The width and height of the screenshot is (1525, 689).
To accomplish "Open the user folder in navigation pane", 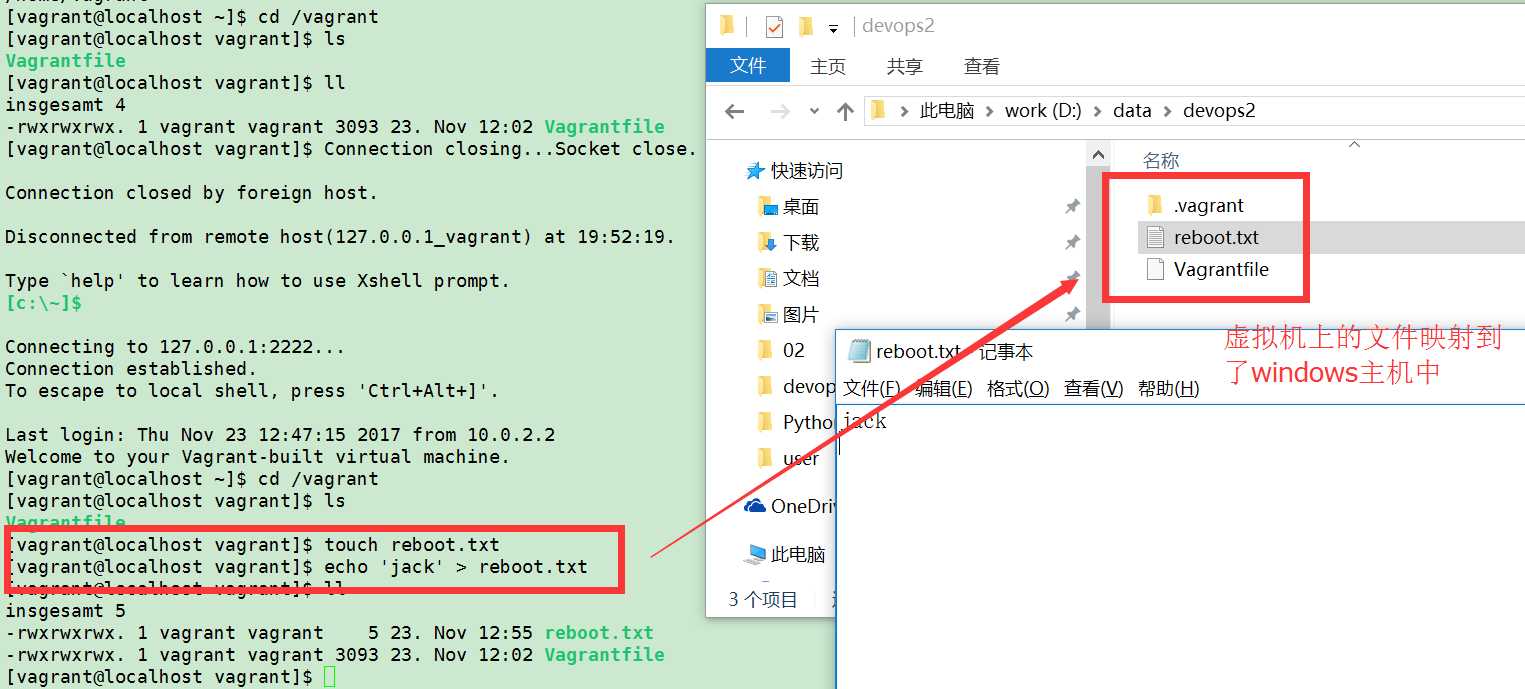I will 801,459.
